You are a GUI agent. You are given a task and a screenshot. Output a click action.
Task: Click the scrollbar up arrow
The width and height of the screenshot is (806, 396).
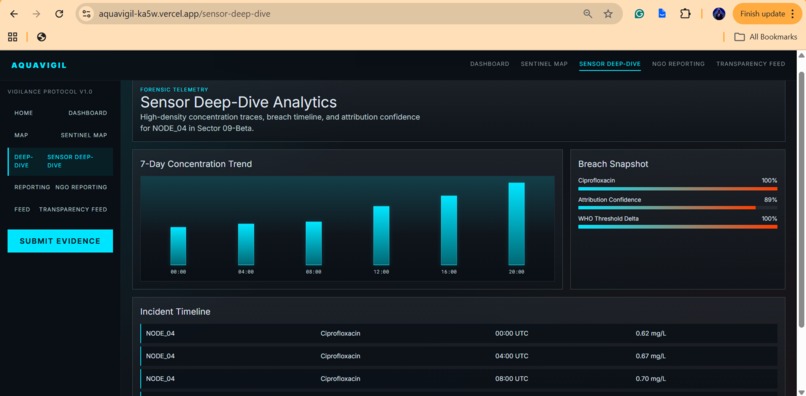pos(801,55)
